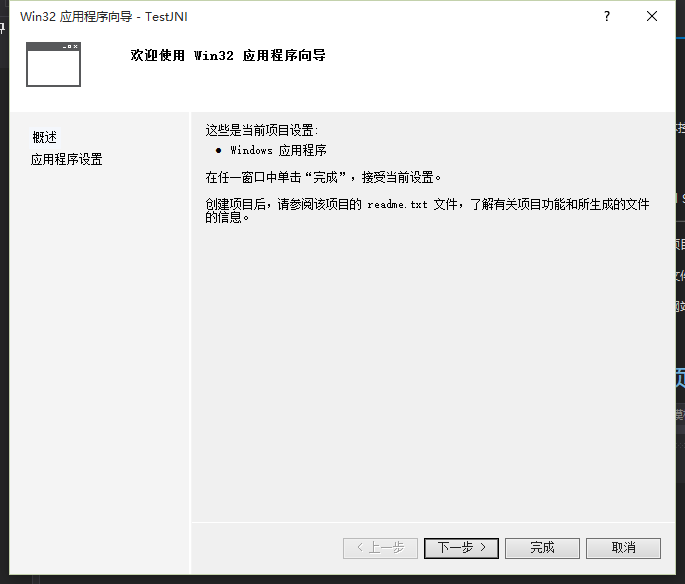
Task: Close the Win32 应用程序向导 dialog
Action: 652,16
